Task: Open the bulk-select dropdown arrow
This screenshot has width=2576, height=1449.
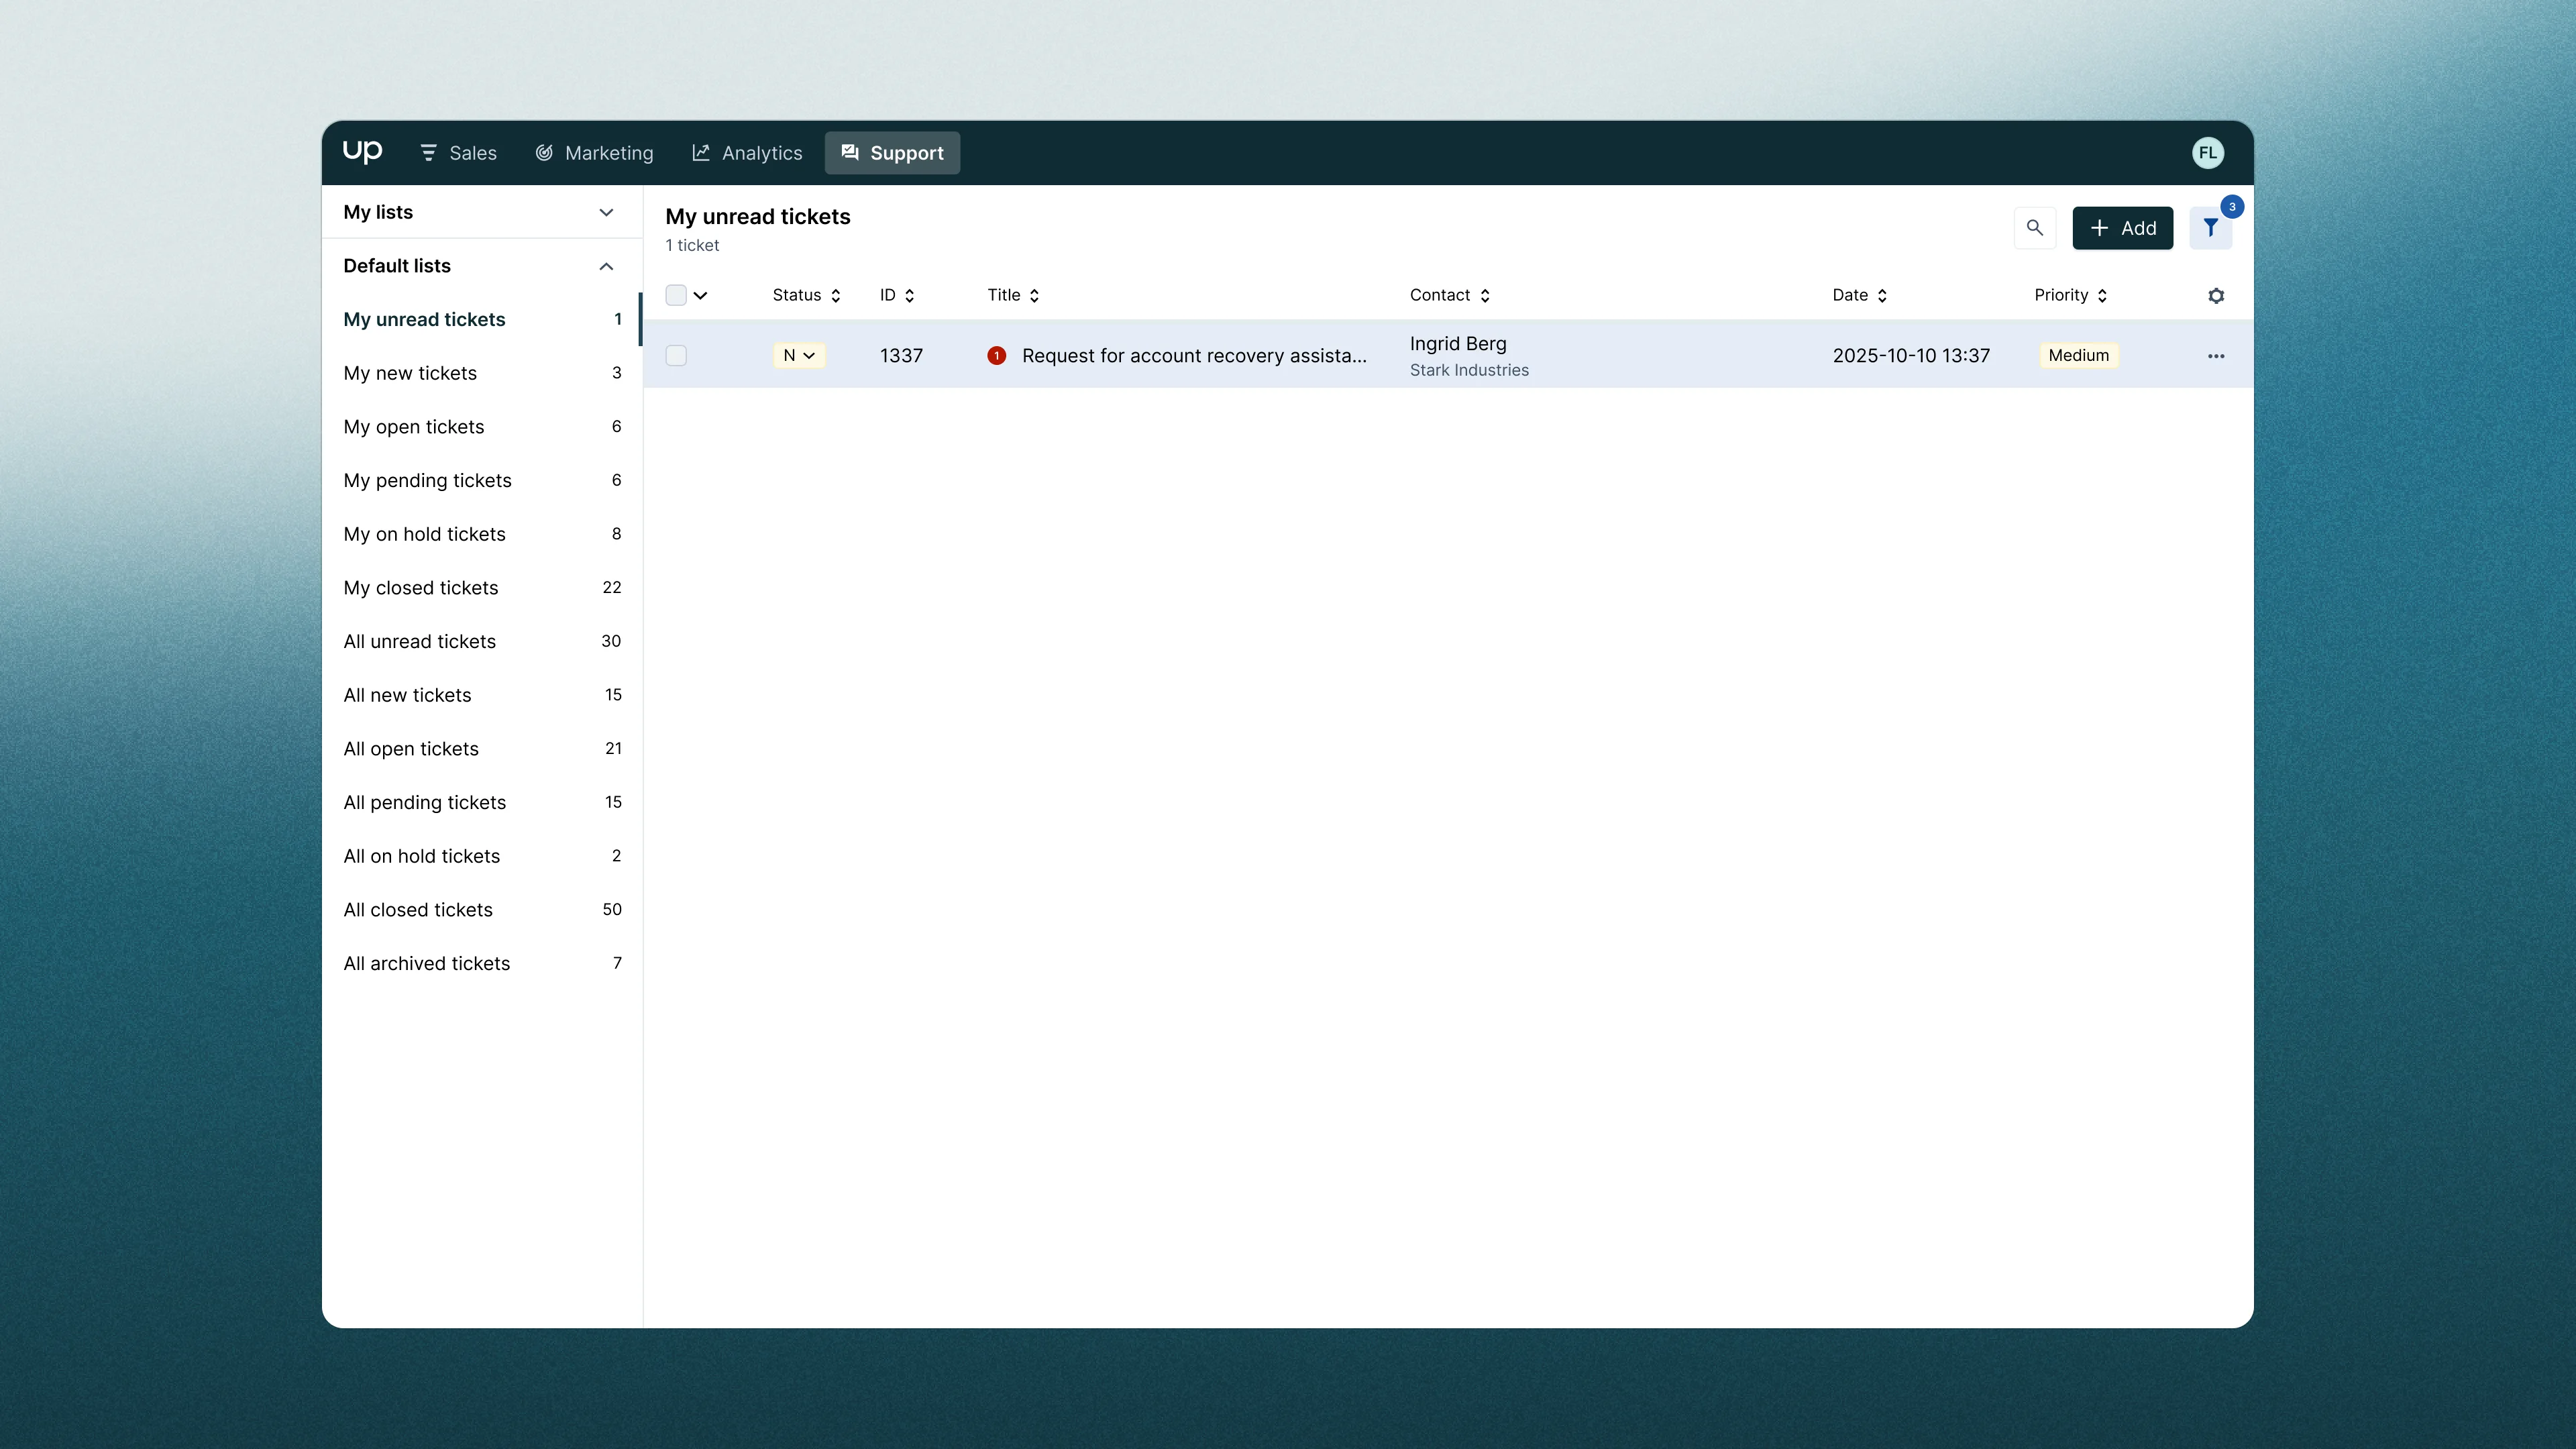Action: (x=700, y=295)
